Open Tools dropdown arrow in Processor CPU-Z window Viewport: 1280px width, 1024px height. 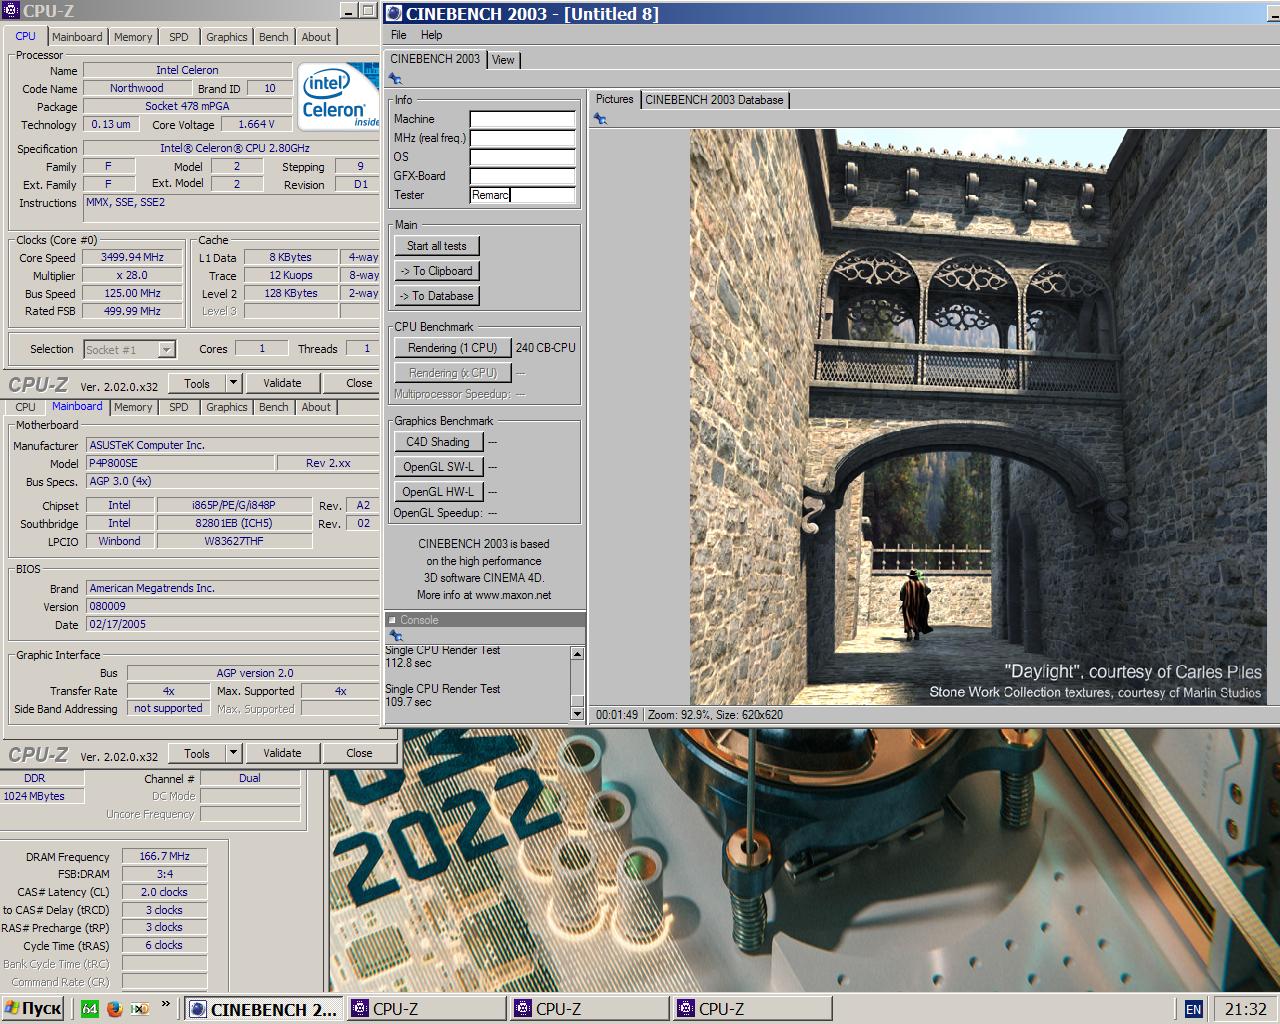point(233,383)
